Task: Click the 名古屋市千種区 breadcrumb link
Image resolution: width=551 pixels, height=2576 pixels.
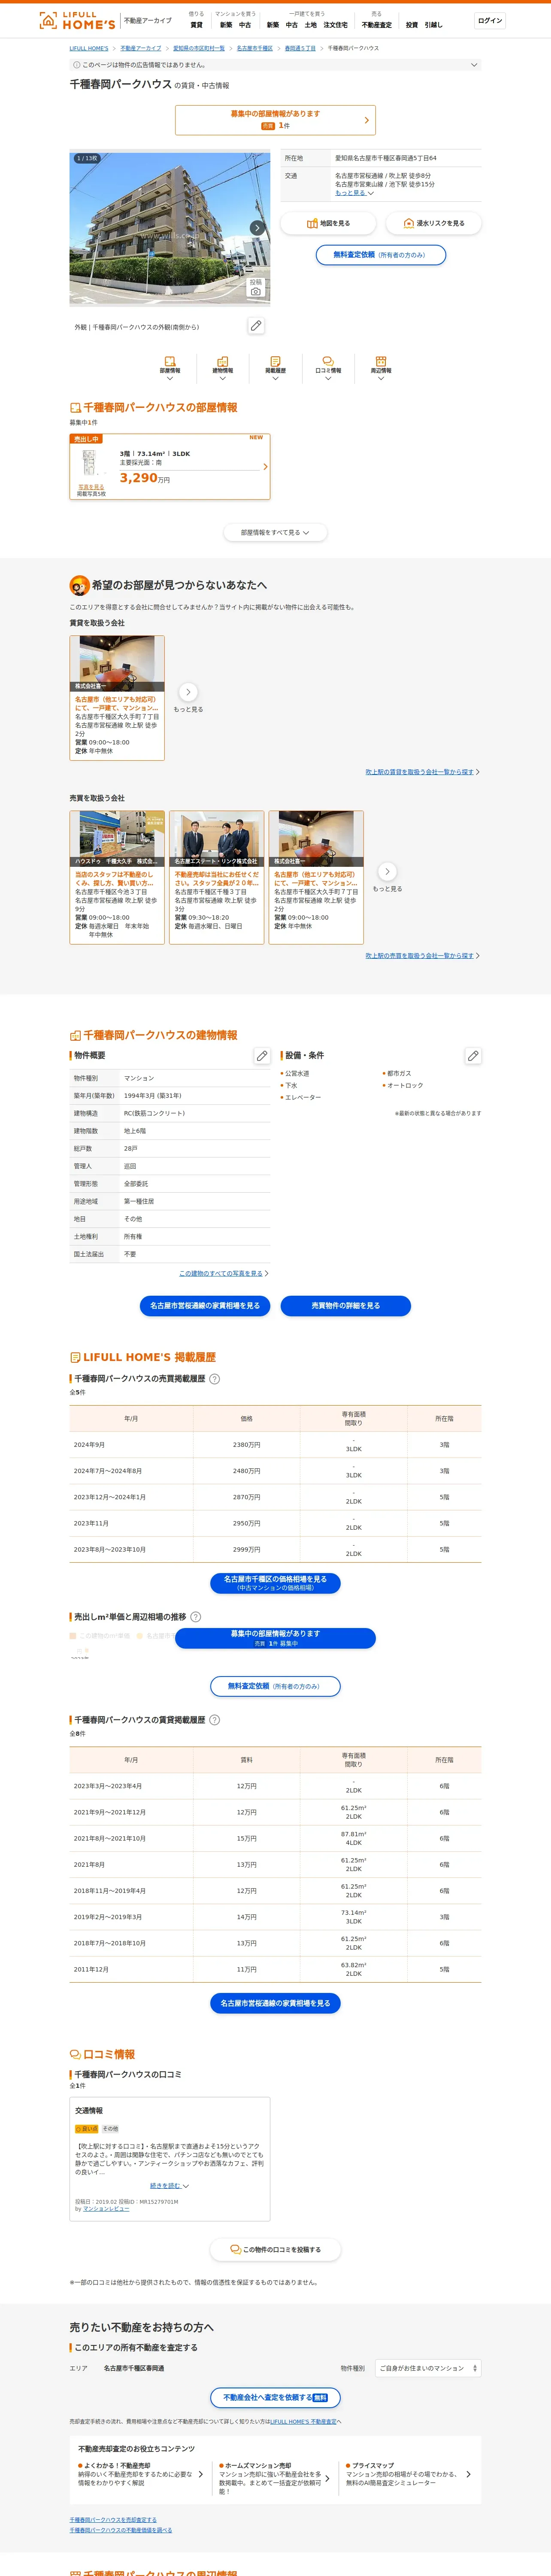Action: (255, 48)
